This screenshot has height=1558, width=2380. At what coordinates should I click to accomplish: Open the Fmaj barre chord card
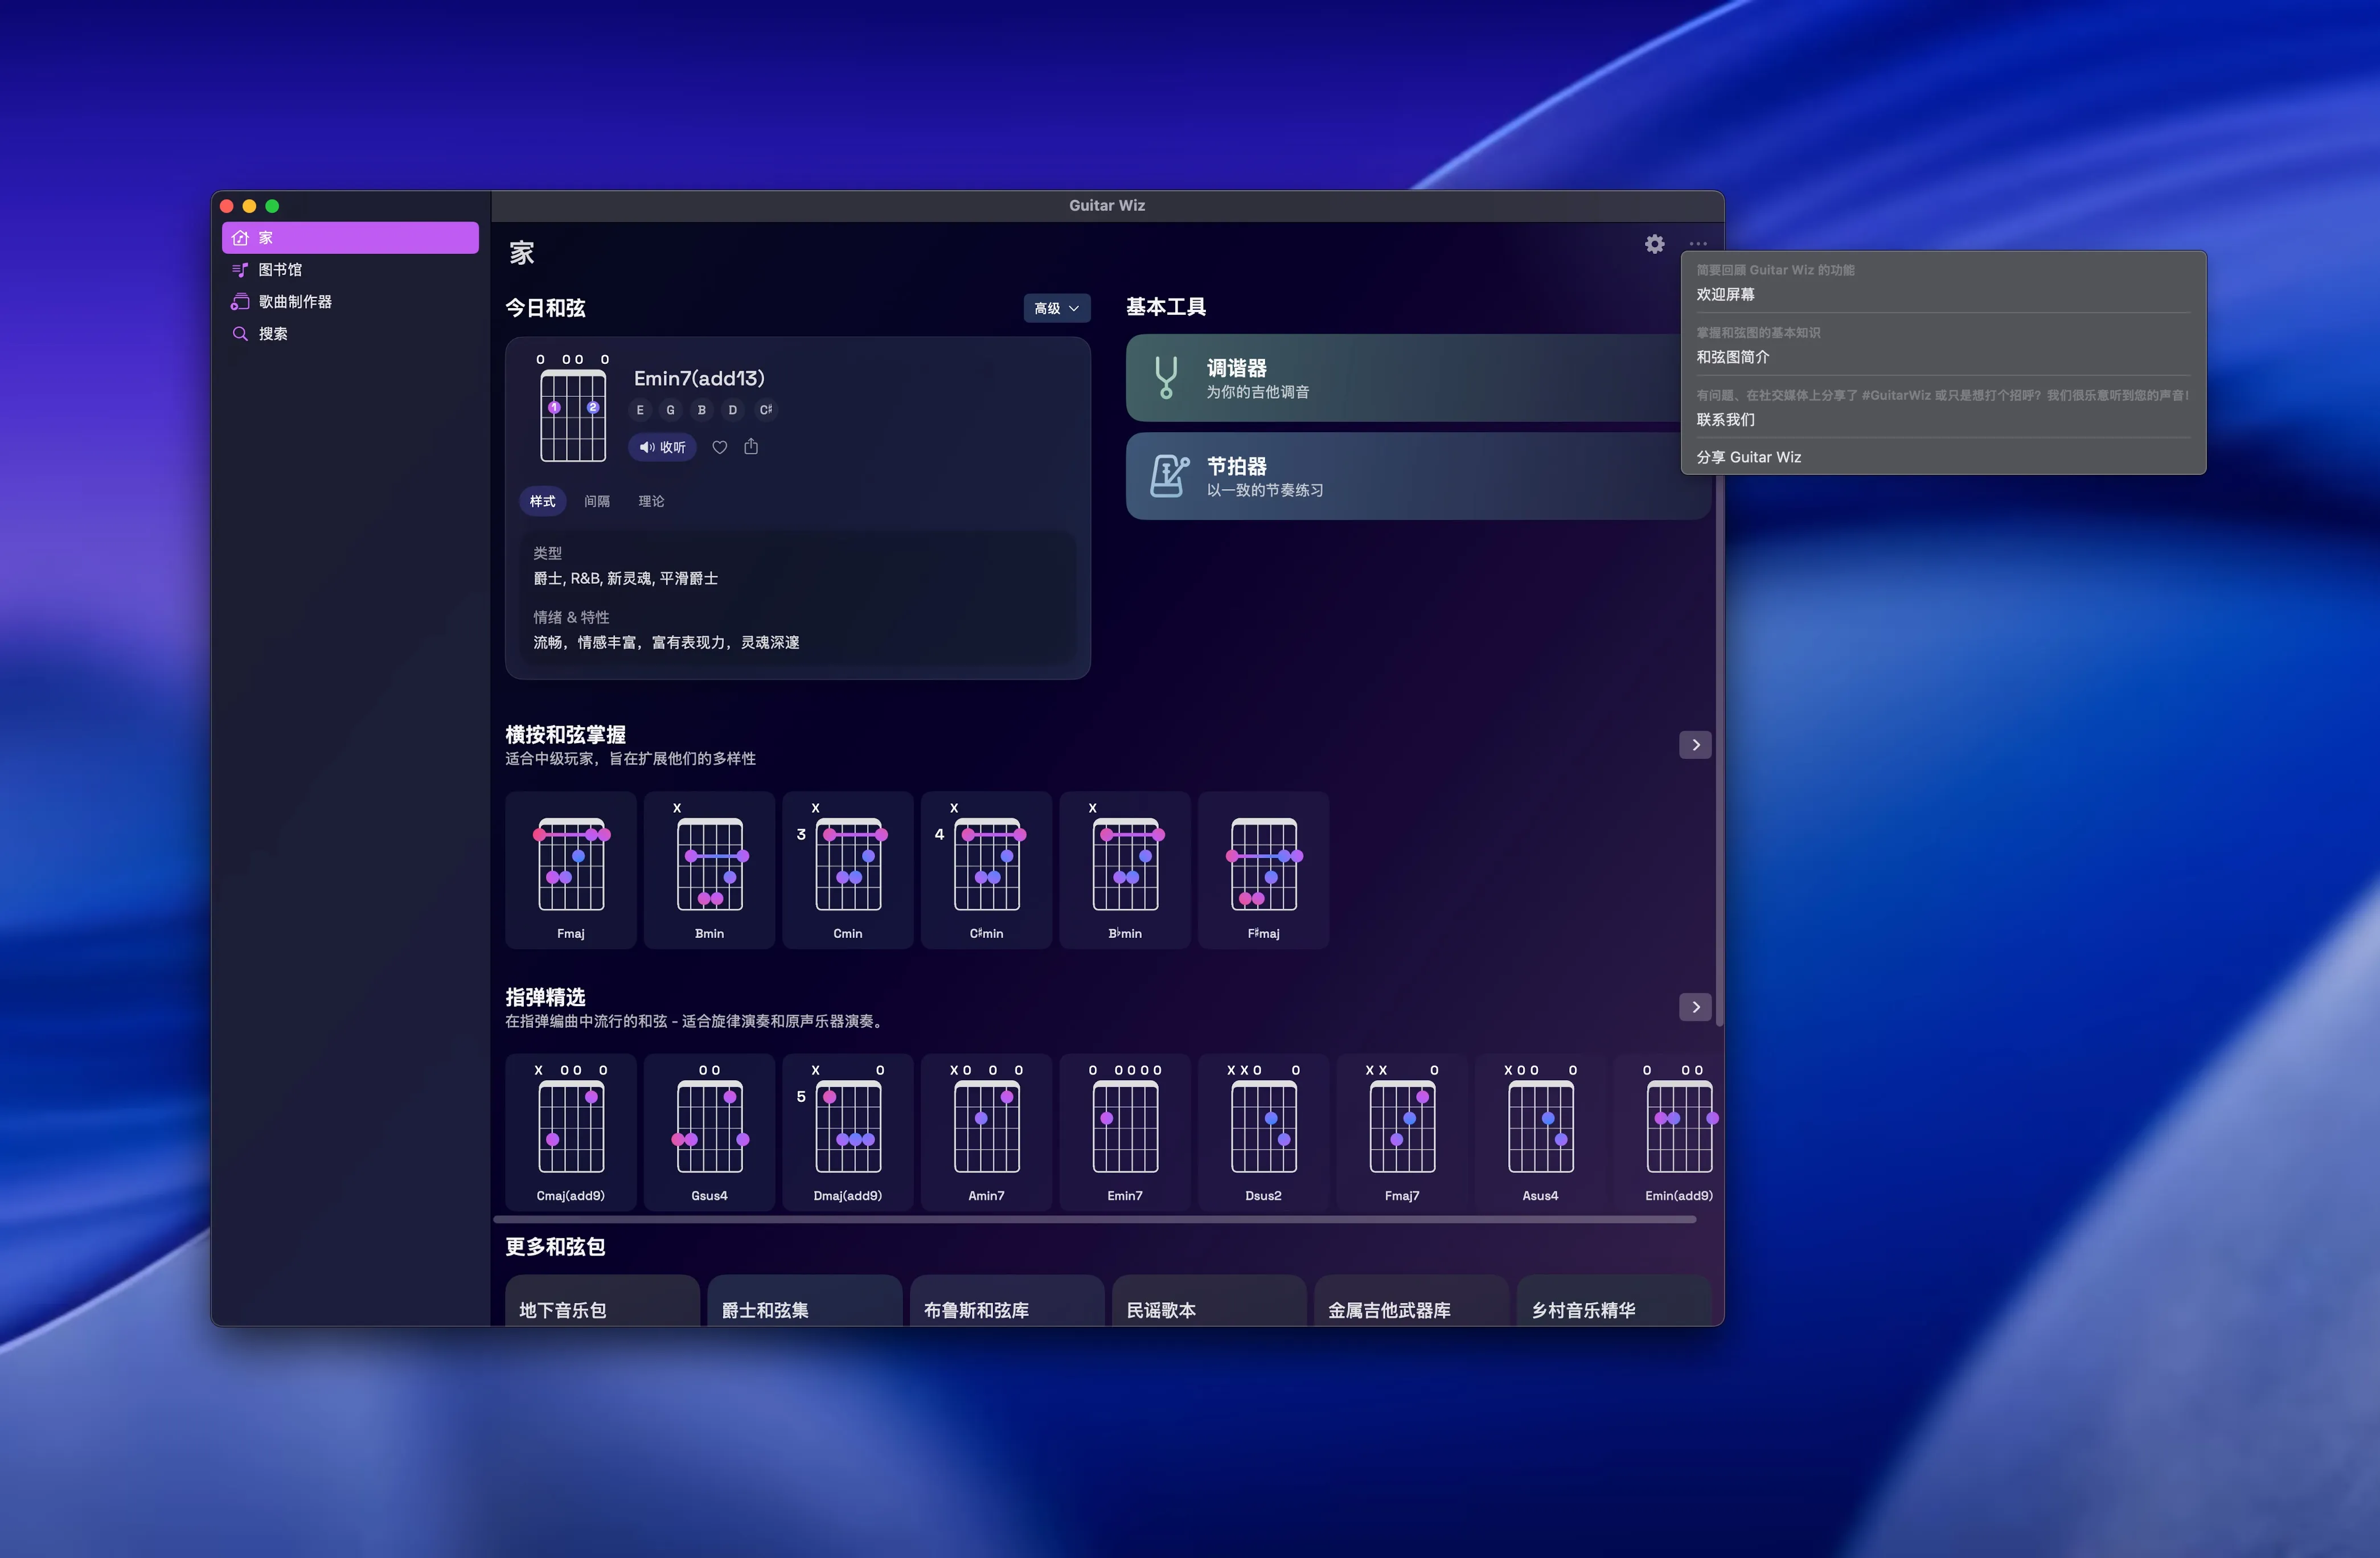571,870
